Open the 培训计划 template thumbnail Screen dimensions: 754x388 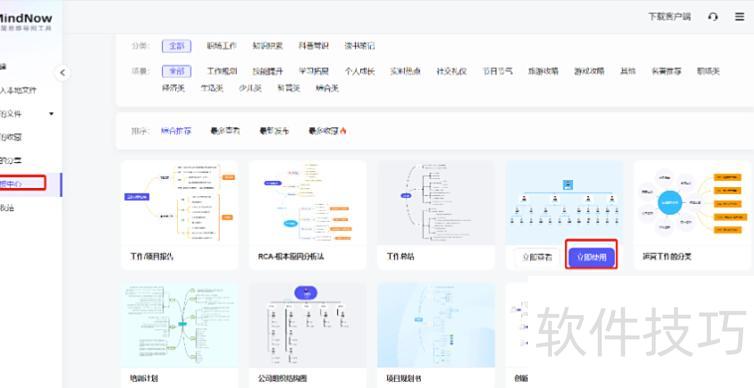(x=180, y=325)
